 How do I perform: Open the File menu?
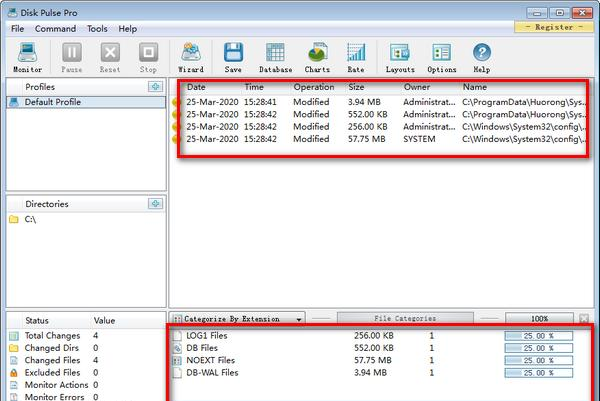coord(18,29)
